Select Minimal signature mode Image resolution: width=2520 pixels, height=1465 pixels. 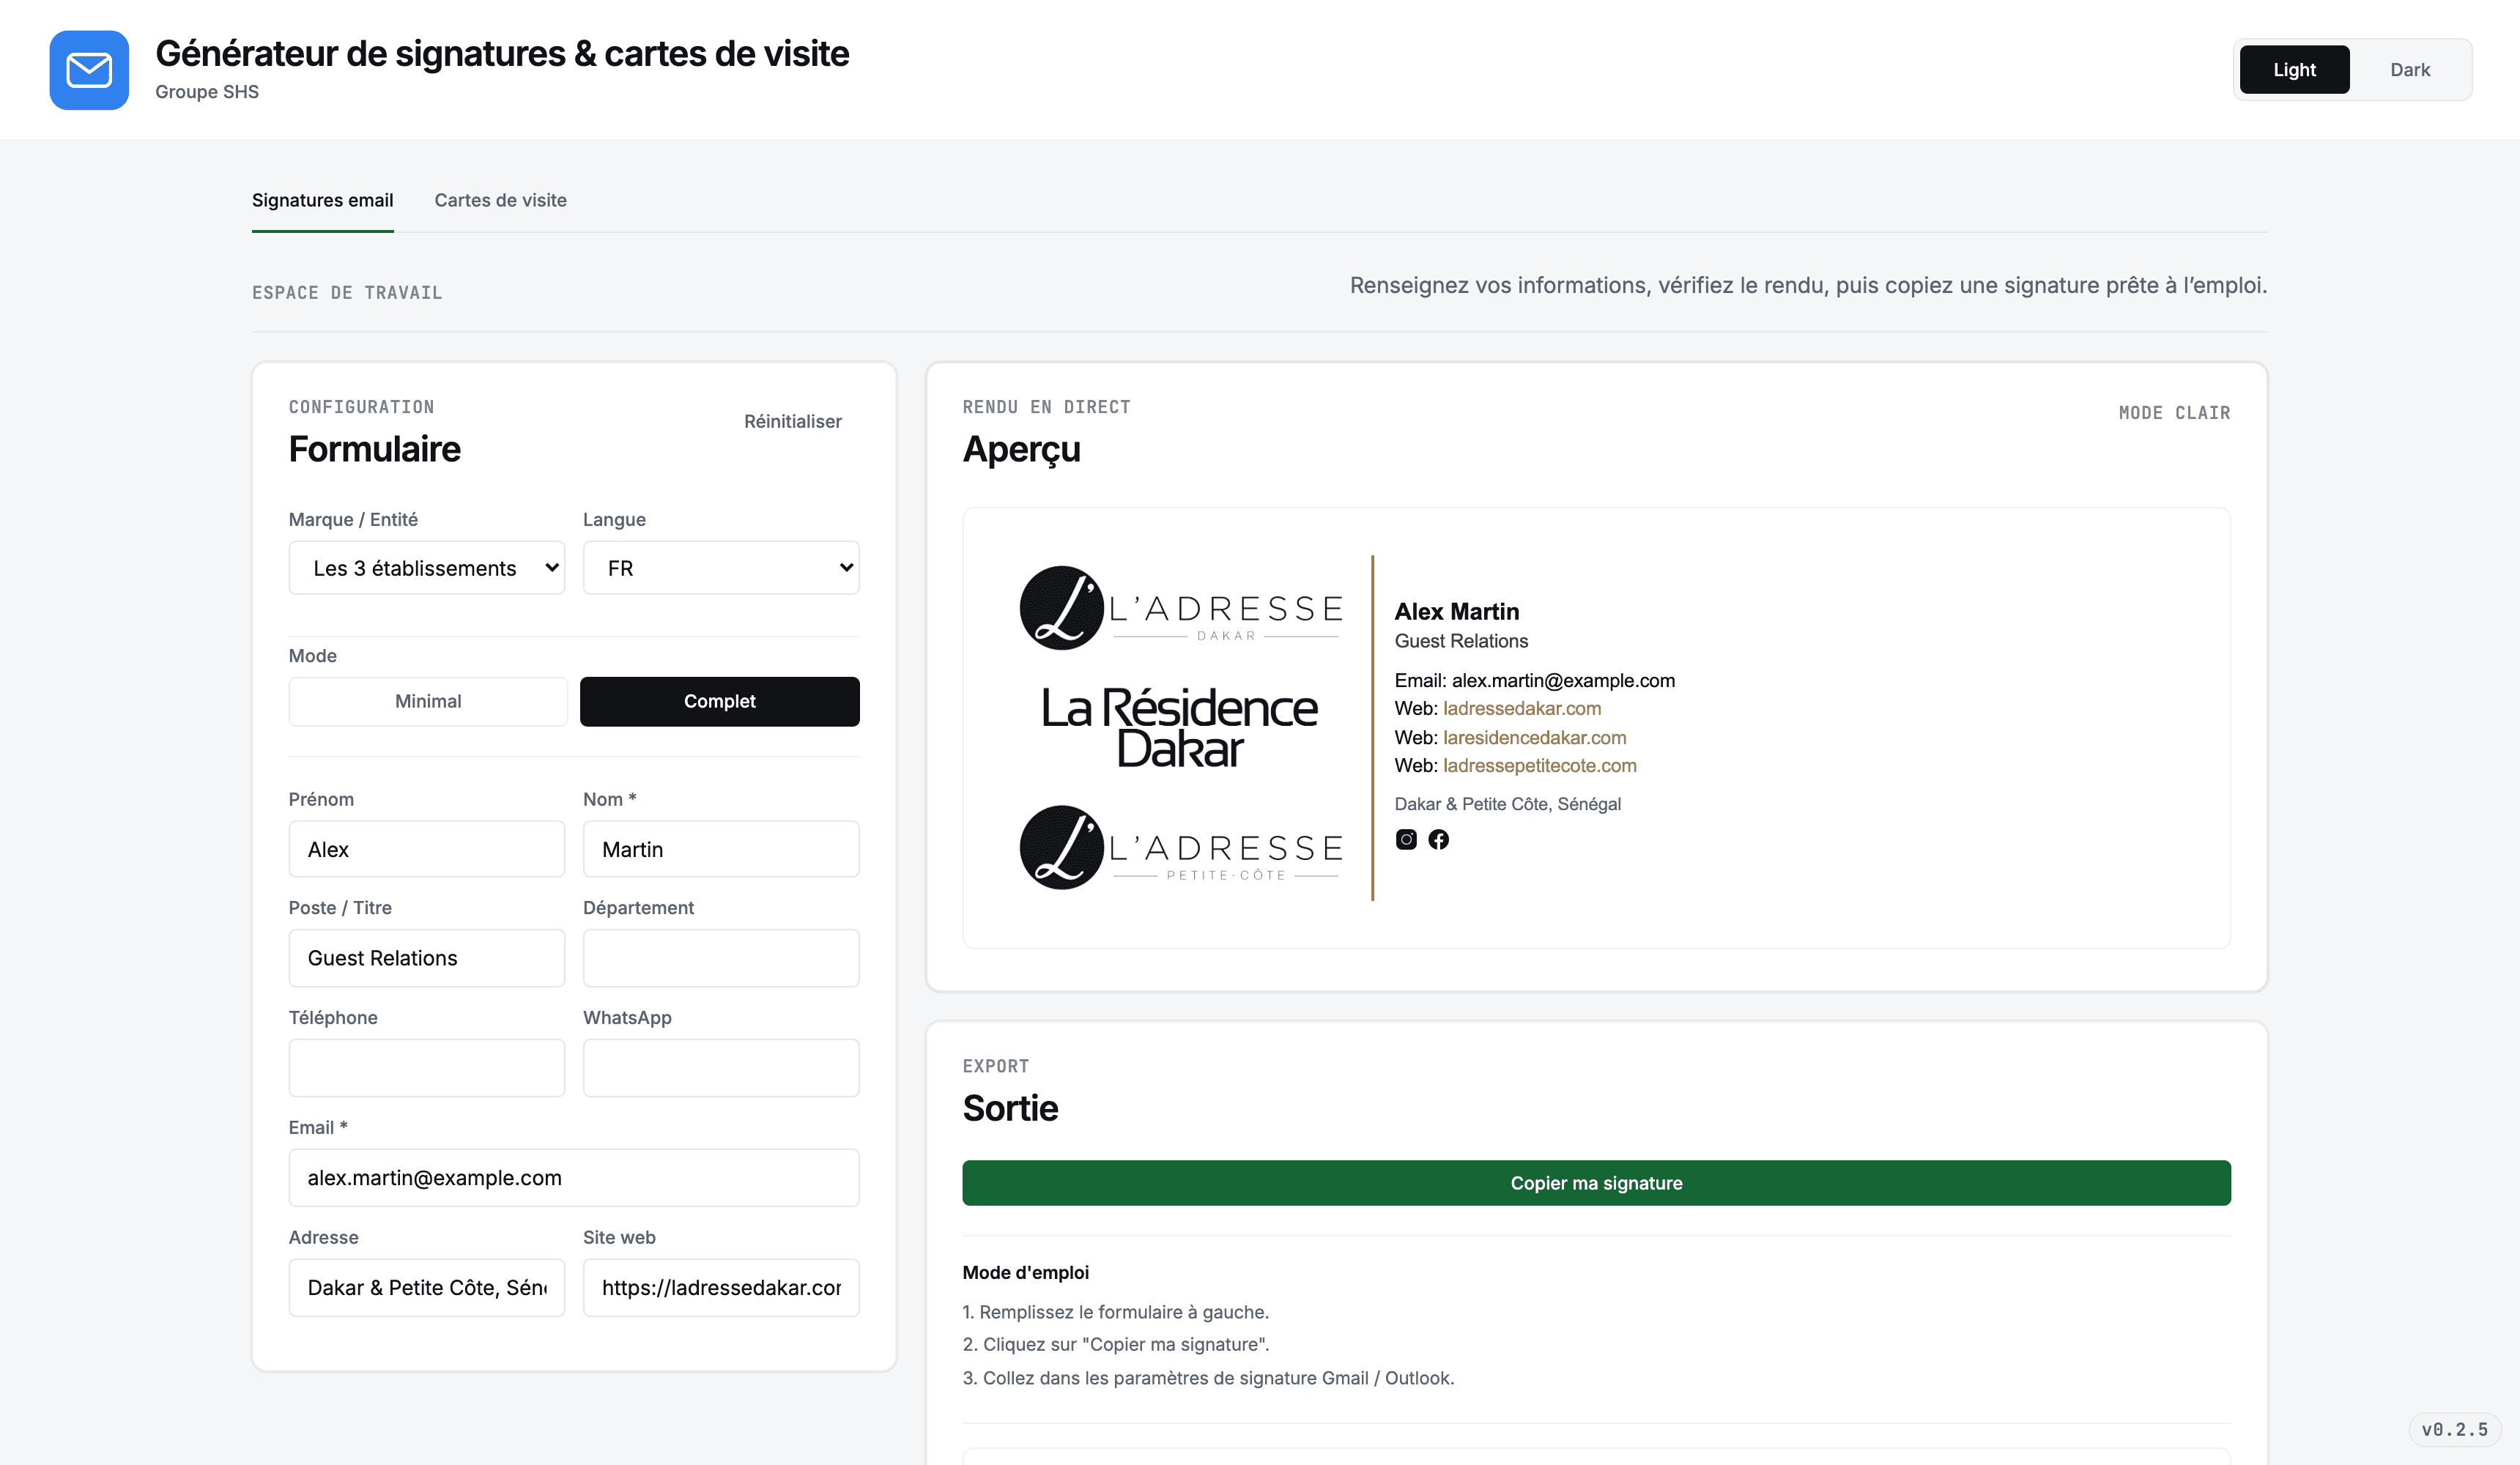point(428,701)
